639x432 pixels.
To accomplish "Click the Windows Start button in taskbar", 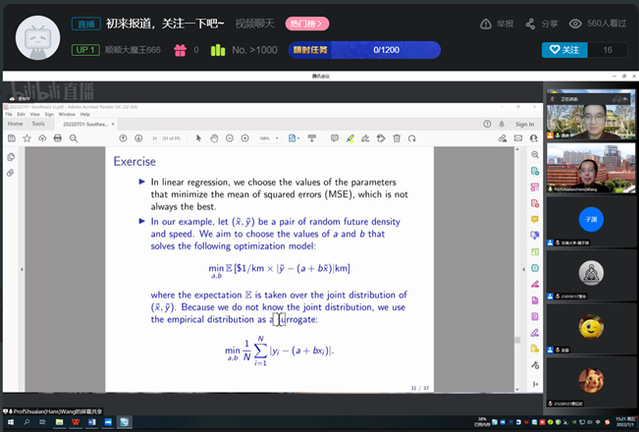I will (7, 422).
